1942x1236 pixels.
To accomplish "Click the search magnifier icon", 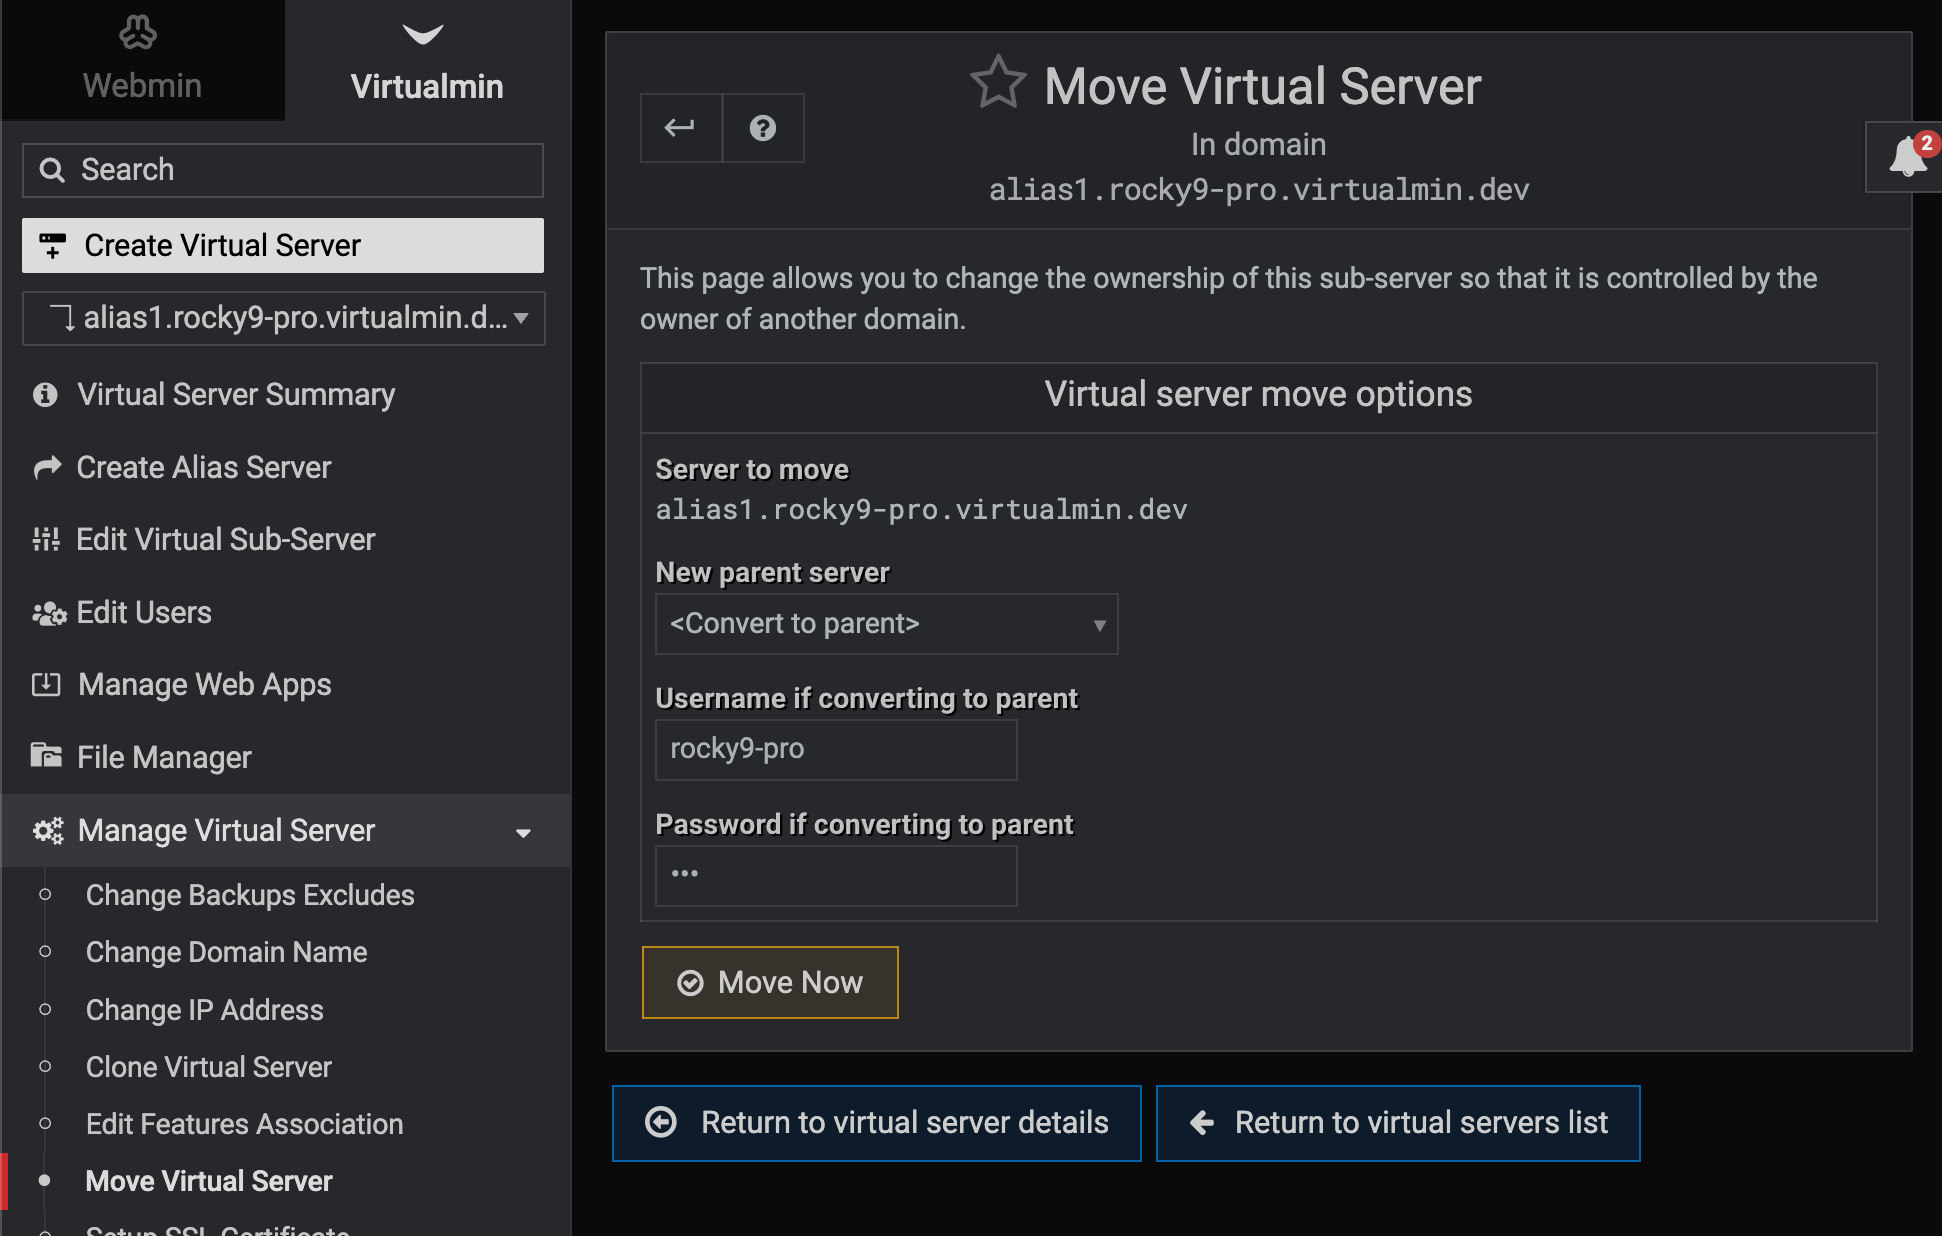I will tap(52, 170).
